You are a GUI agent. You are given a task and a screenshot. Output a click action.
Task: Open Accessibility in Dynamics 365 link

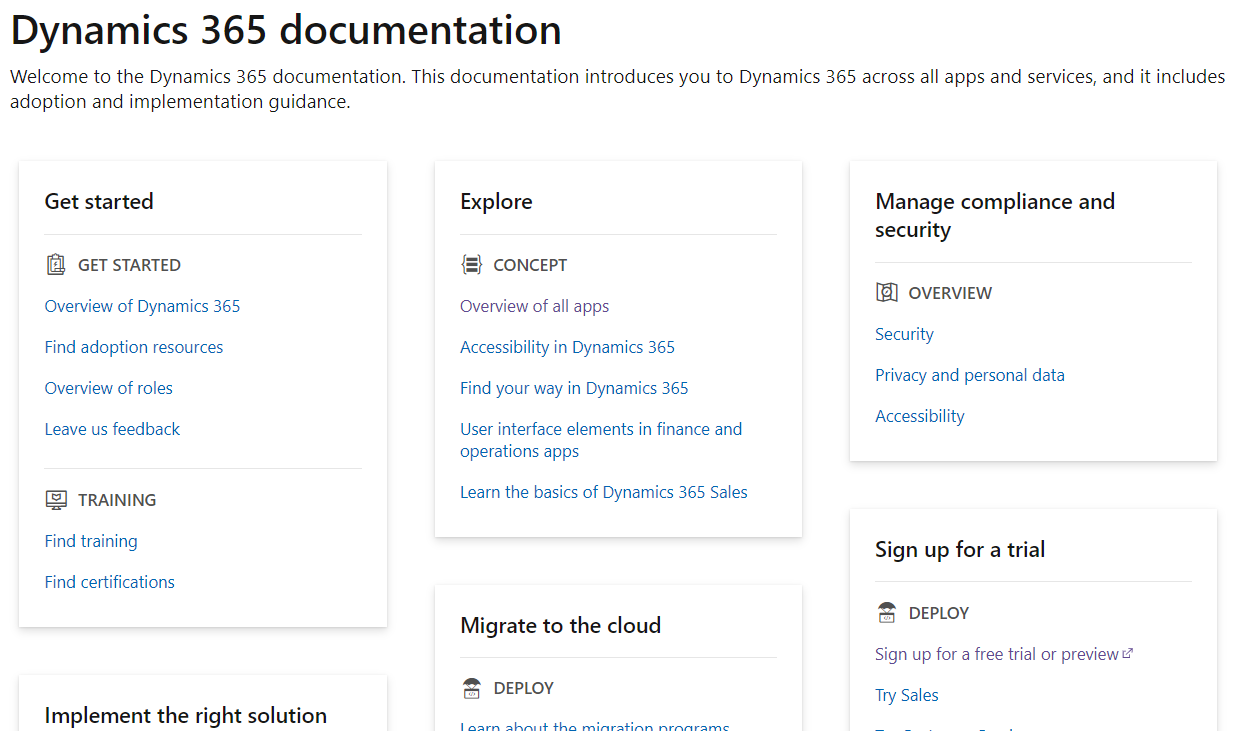pos(567,347)
